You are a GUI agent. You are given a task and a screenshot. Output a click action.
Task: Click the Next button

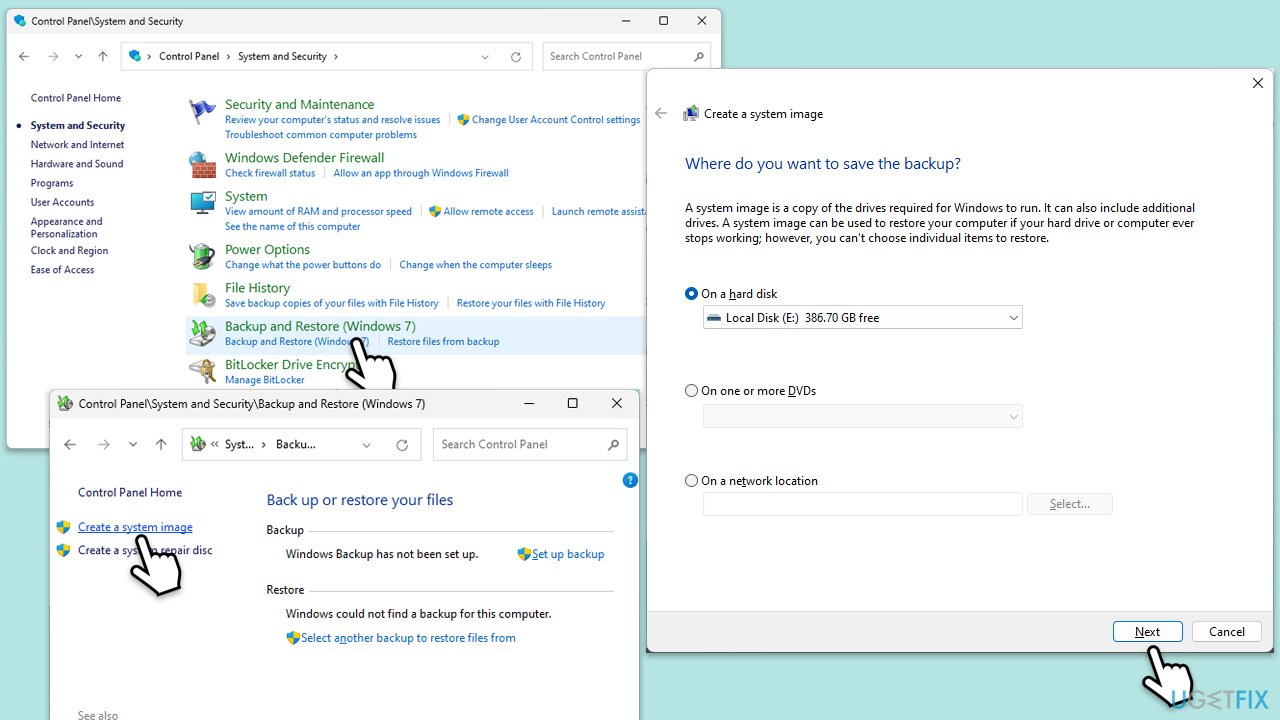pyautogui.click(x=1148, y=632)
